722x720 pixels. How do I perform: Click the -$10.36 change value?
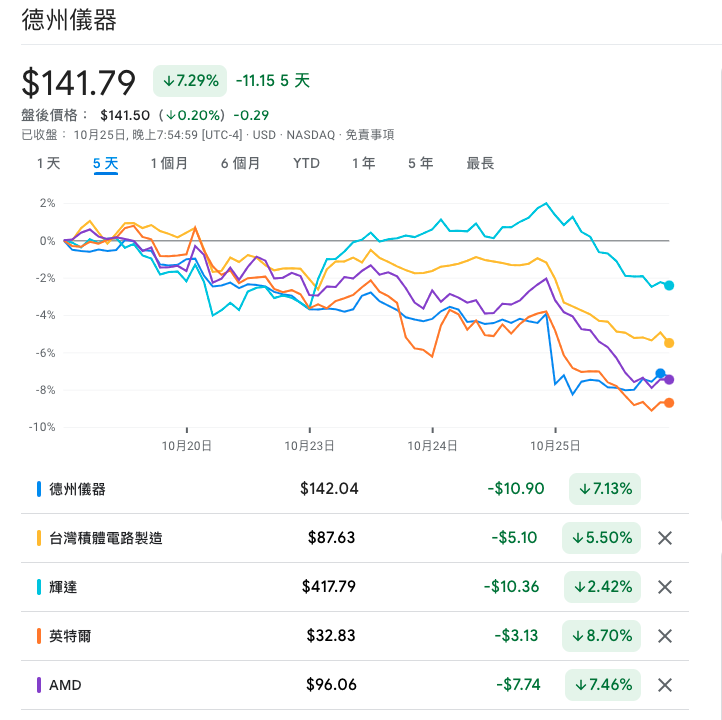(x=511, y=586)
